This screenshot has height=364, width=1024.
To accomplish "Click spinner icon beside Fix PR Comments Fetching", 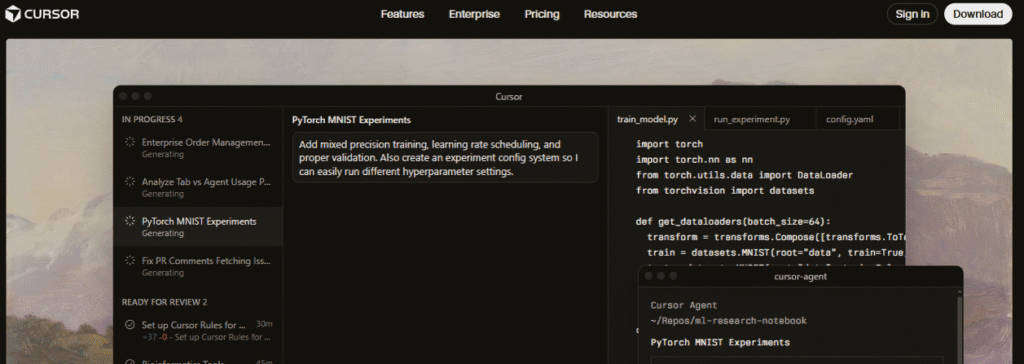I will coord(129,261).
